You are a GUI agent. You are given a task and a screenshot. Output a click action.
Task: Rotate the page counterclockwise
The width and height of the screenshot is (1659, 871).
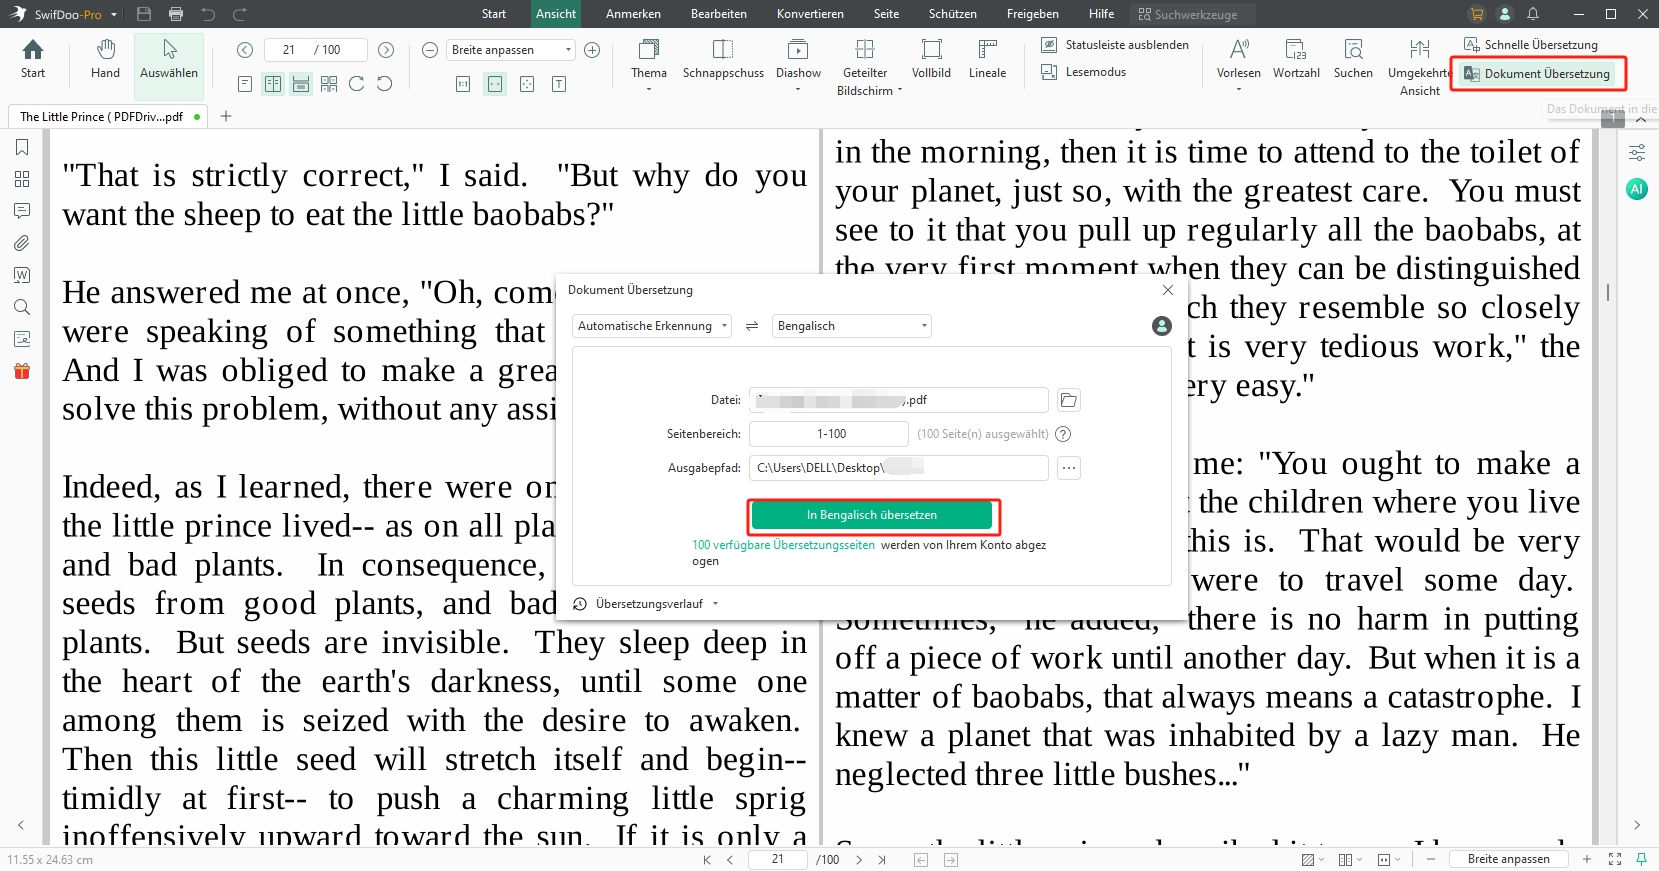[x=385, y=84]
